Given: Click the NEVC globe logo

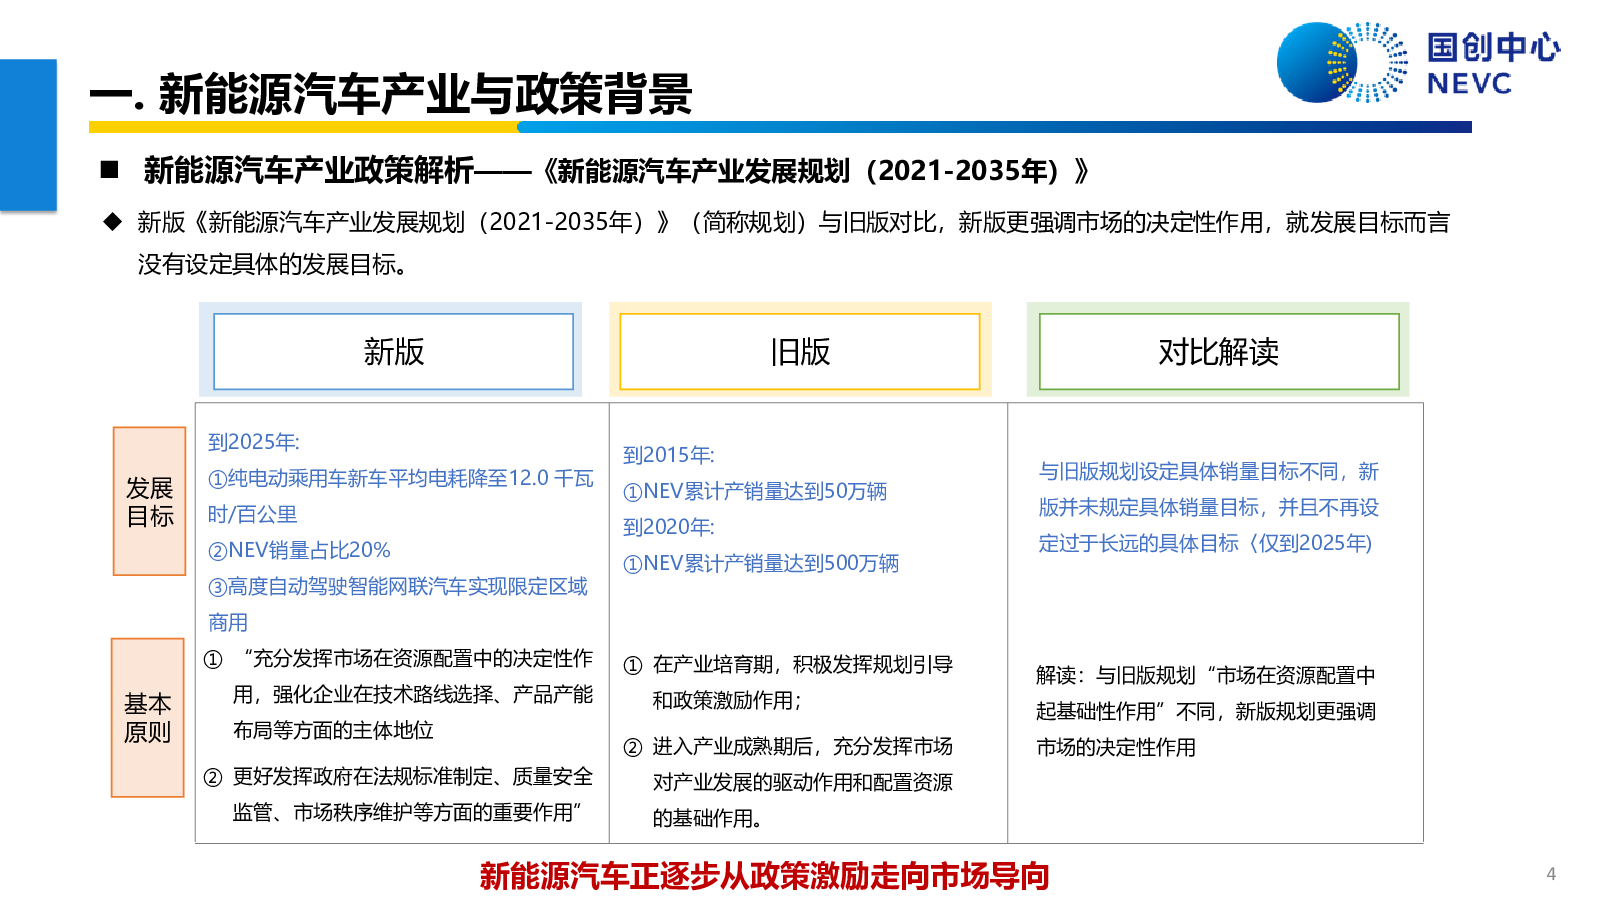Looking at the screenshot, I should point(1340,63).
